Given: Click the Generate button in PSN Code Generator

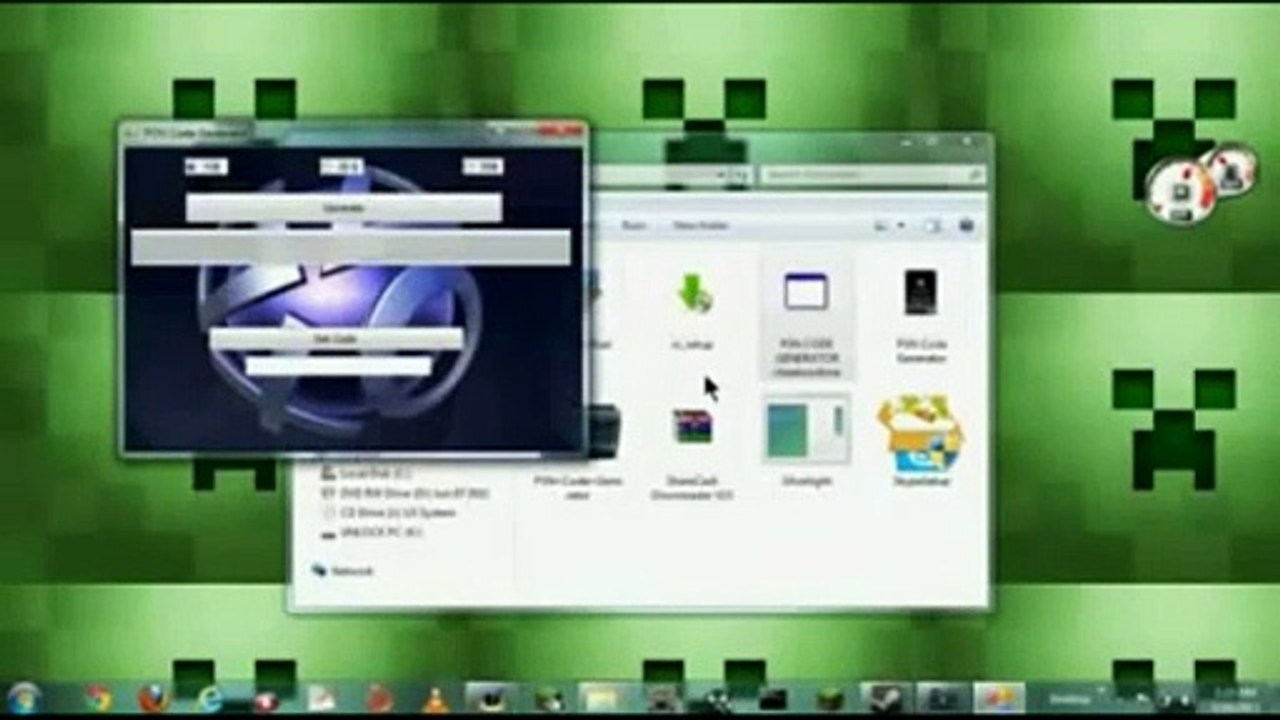Looking at the screenshot, I should coord(343,208).
